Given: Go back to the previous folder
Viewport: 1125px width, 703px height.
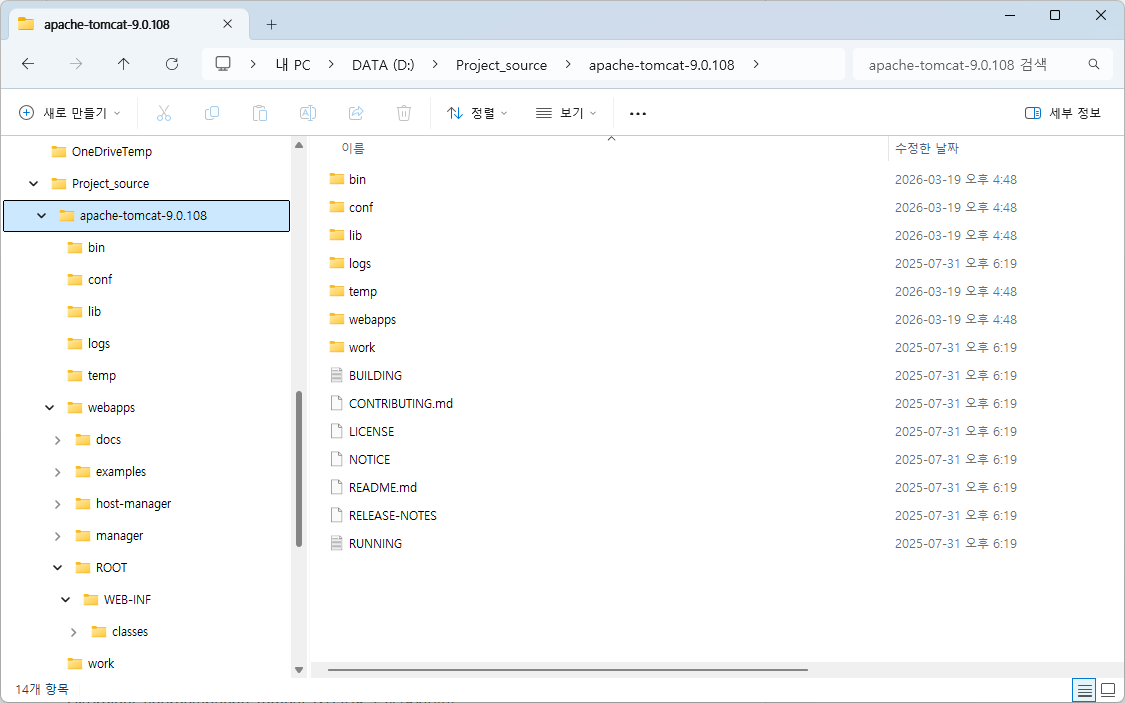Looking at the screenshot, I should [x=28, y=64].
